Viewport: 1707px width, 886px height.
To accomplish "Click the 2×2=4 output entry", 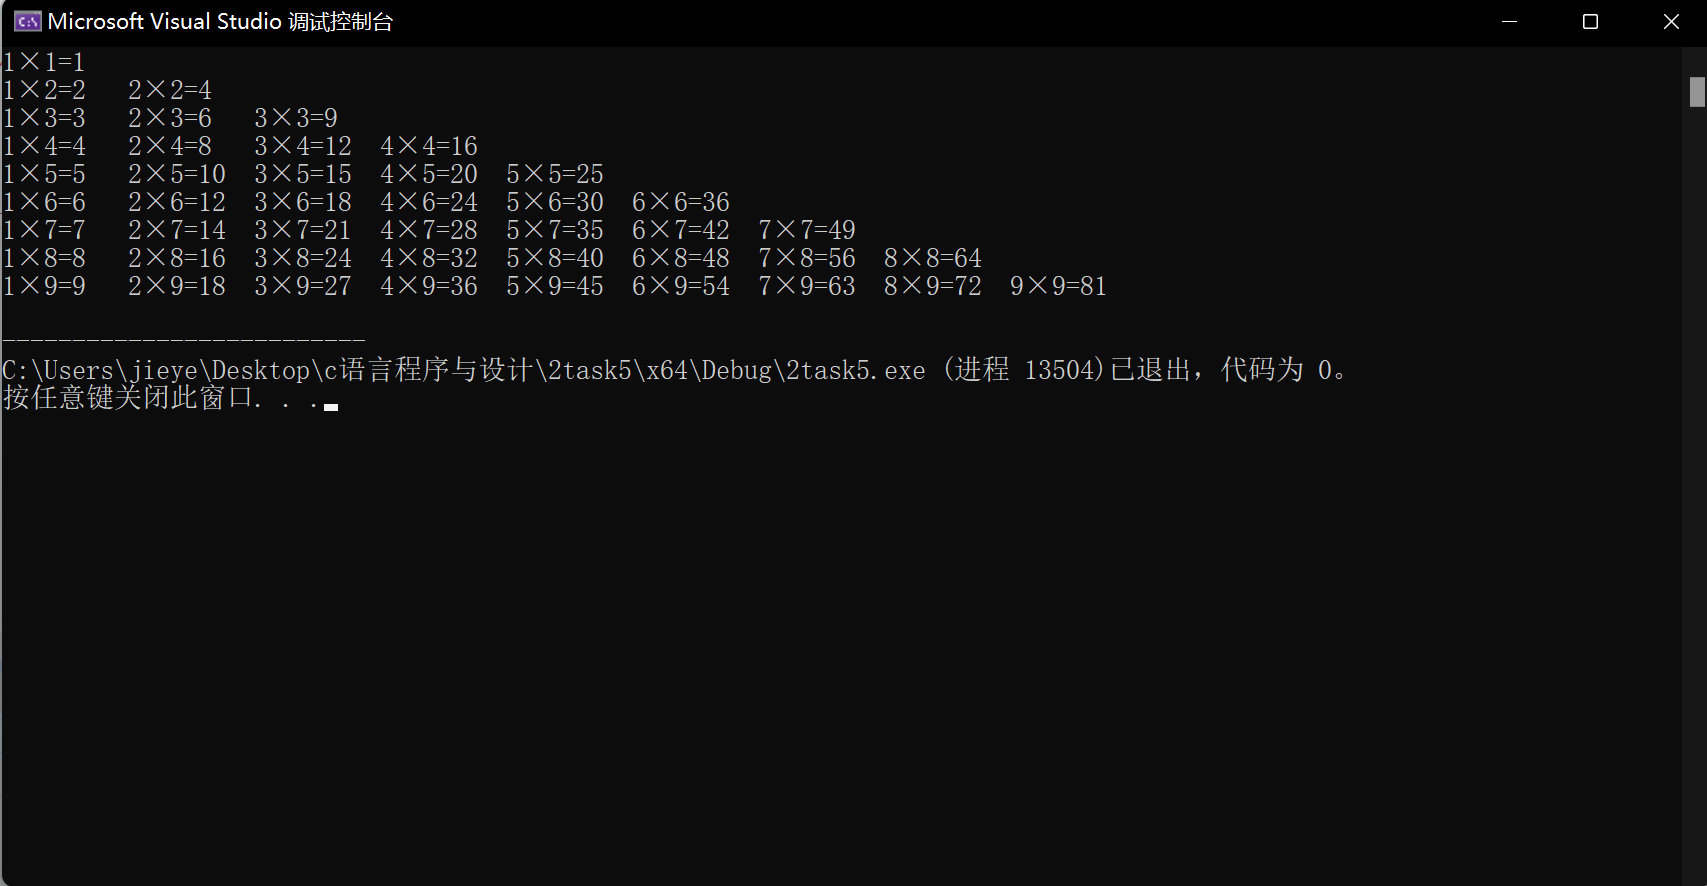I will tap(169, 90).
